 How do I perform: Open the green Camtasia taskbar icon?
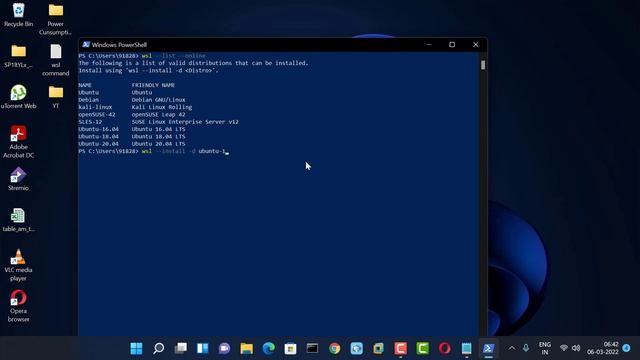click(423, 348)
